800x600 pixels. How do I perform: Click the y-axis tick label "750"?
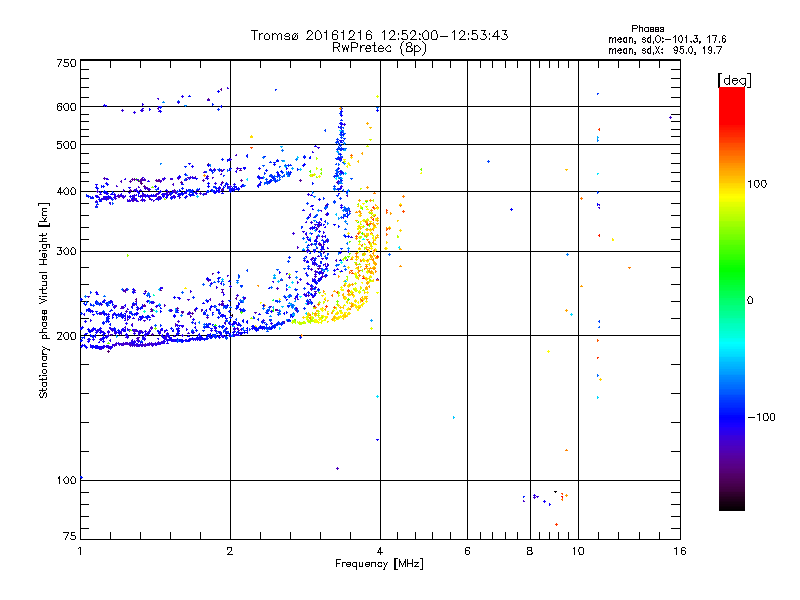pyautogui.click(x=66, y=63)
